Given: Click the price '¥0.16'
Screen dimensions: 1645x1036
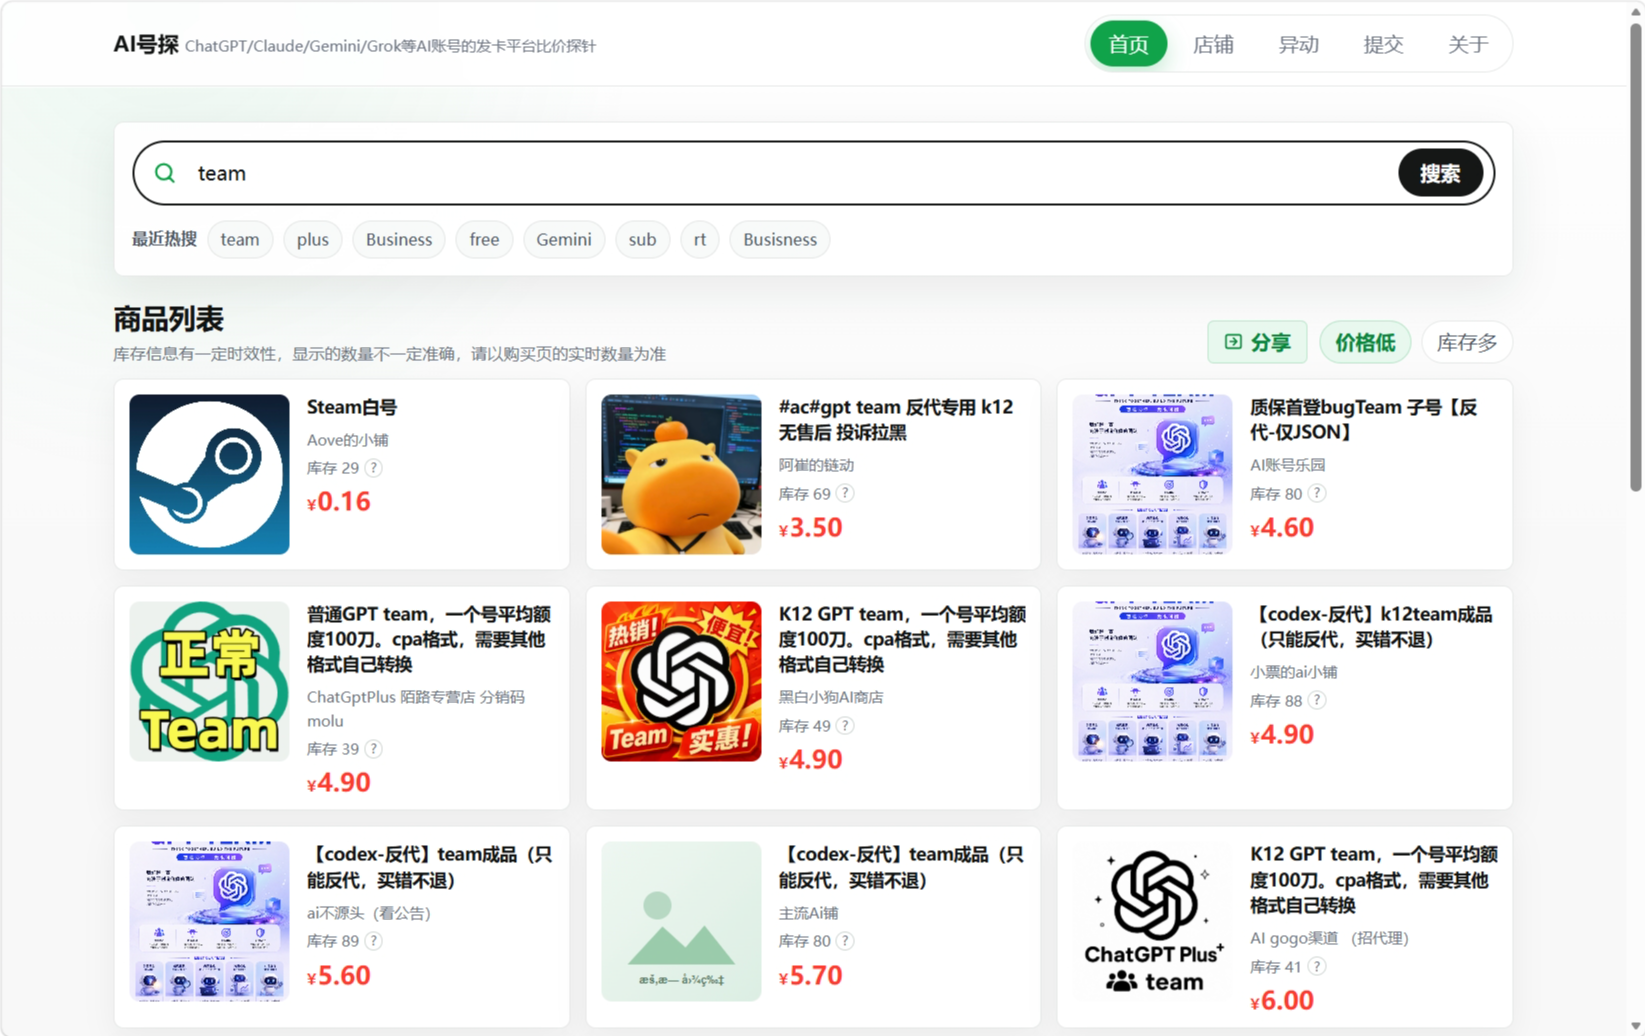Looking at the screenshot, I should click(339, 502).
